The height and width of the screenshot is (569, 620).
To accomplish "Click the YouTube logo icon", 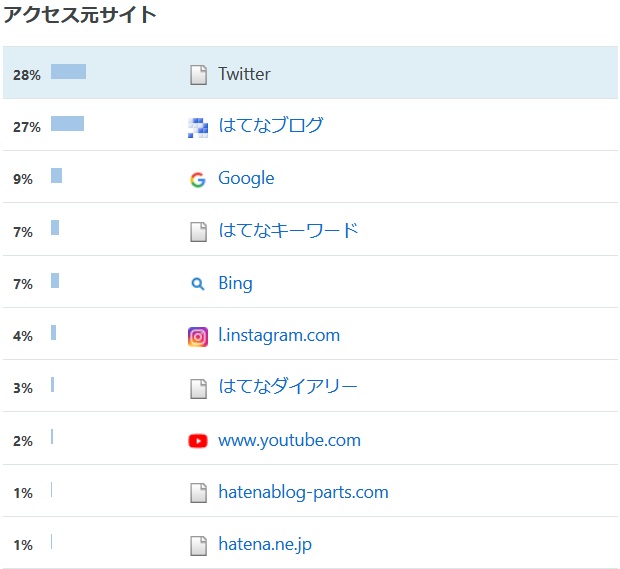I will (198, 441).
